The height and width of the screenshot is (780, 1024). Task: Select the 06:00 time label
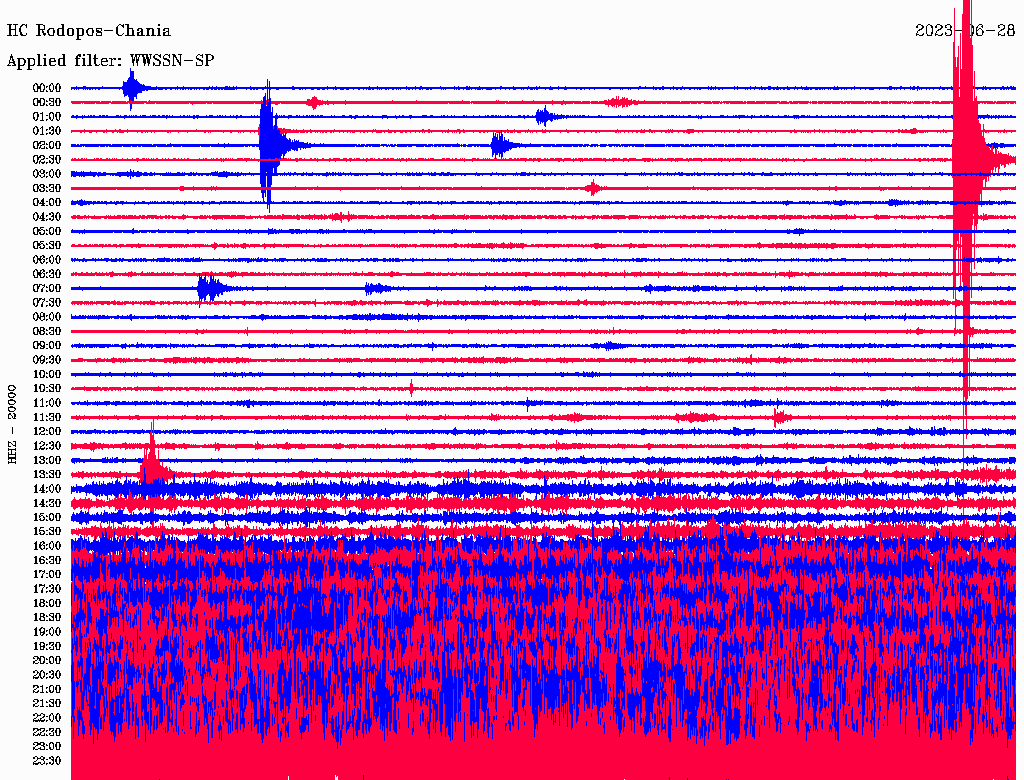click(x=47, y=260)
